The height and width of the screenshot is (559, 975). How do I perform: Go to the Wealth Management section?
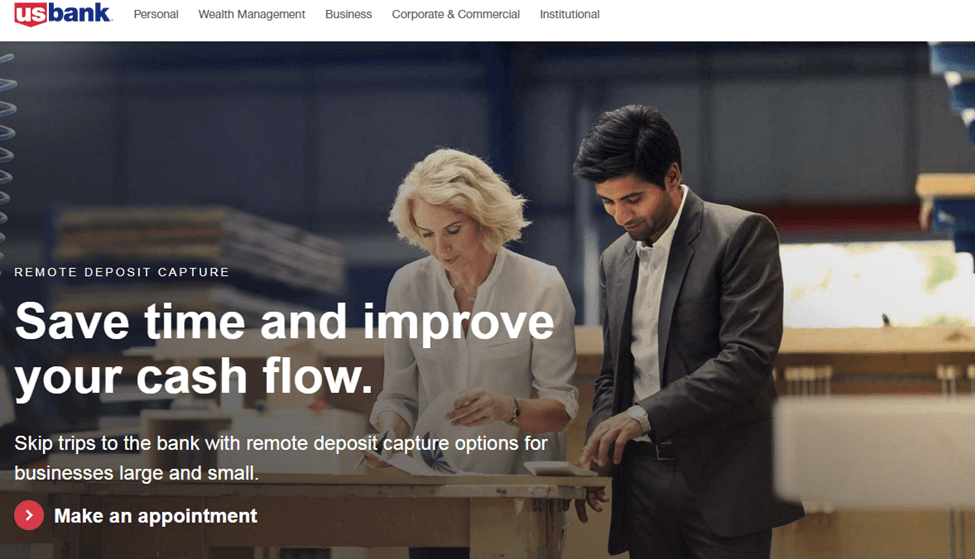coord(252,14)
